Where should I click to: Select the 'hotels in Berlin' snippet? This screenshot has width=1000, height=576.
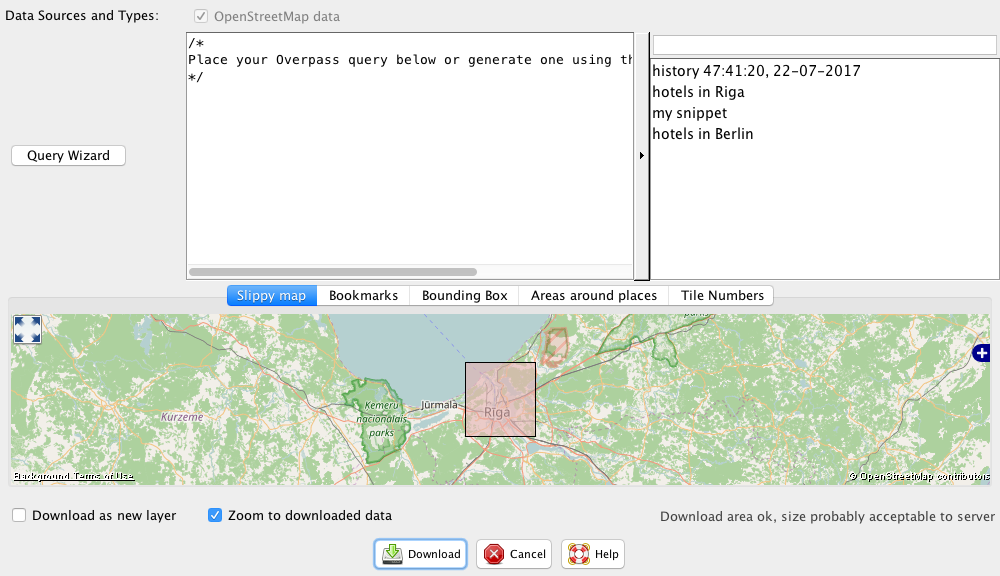[703, 134]
